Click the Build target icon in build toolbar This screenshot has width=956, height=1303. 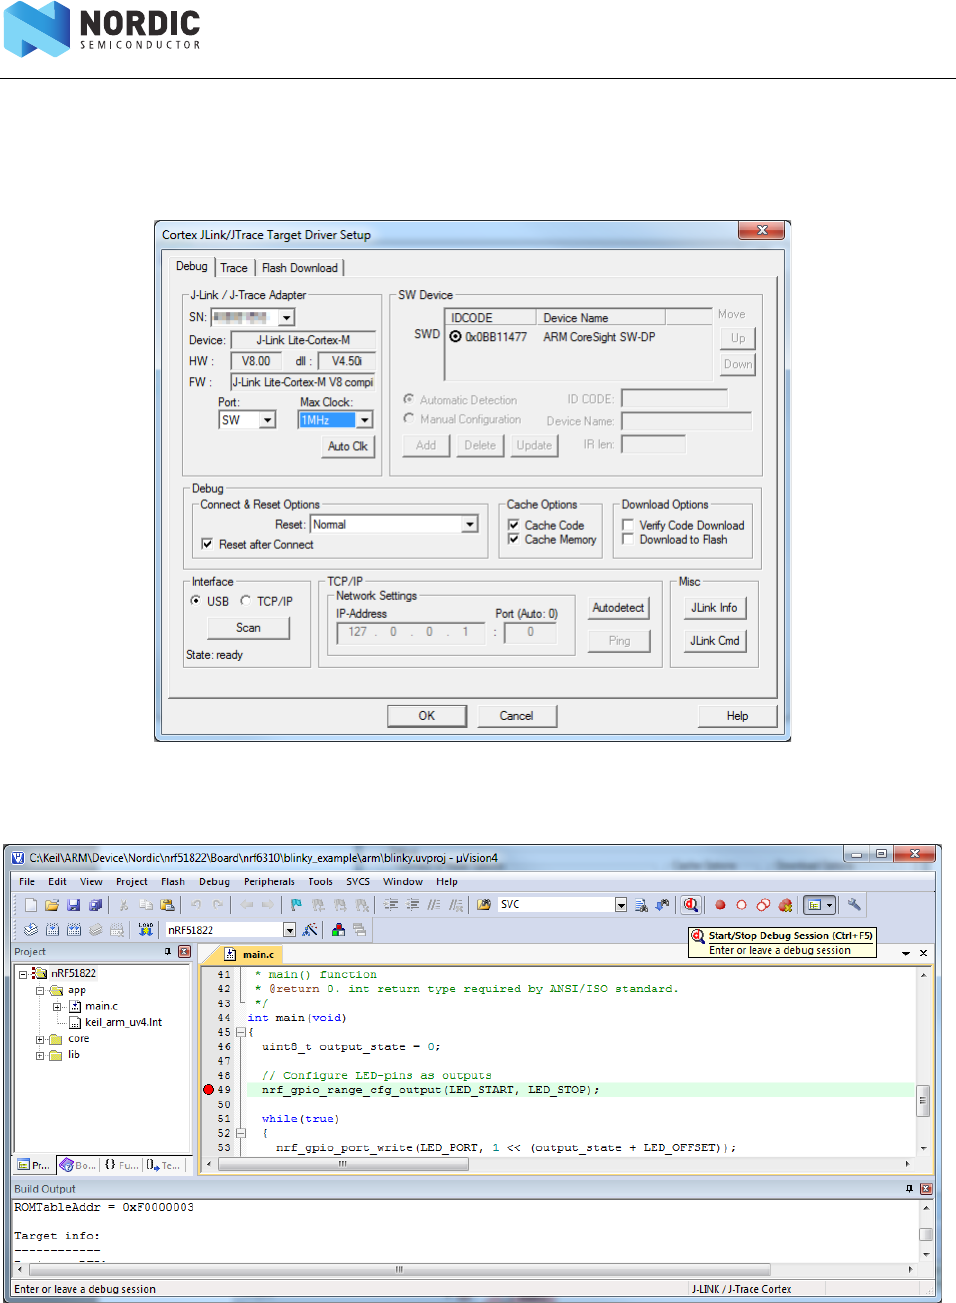52,930
